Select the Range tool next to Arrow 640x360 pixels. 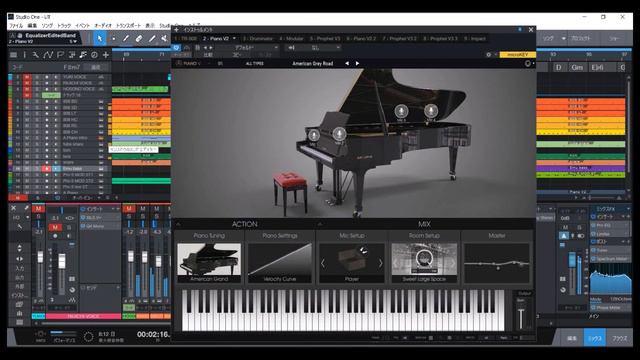113,39
